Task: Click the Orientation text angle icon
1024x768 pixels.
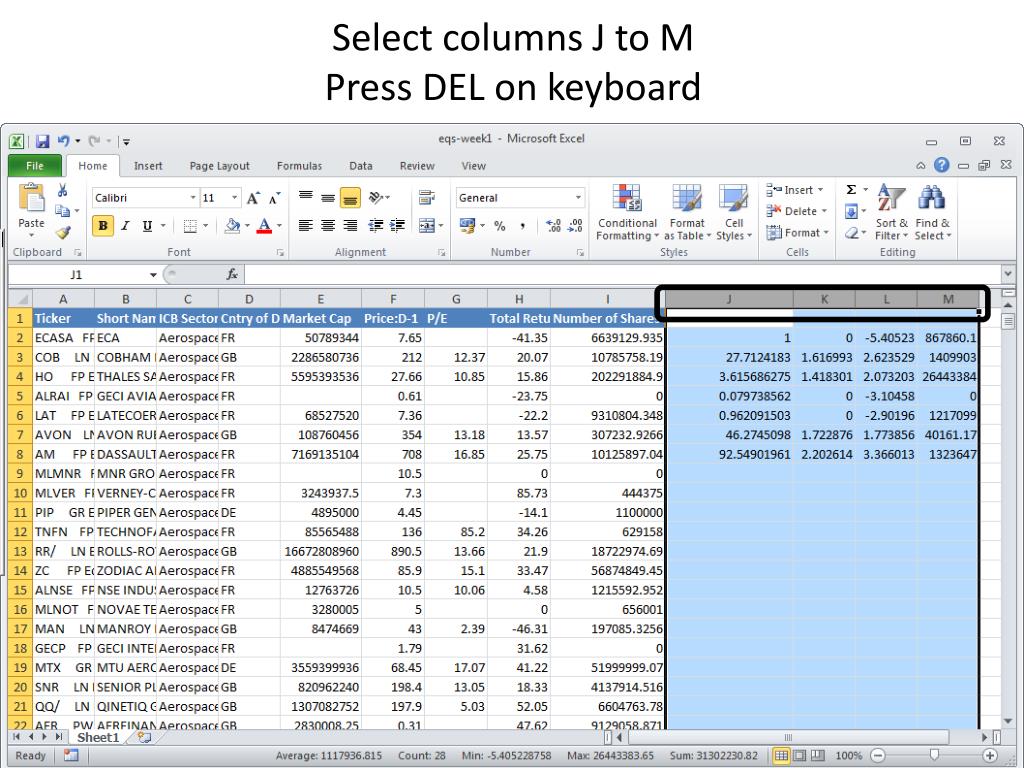Action: tap(376, 197)
